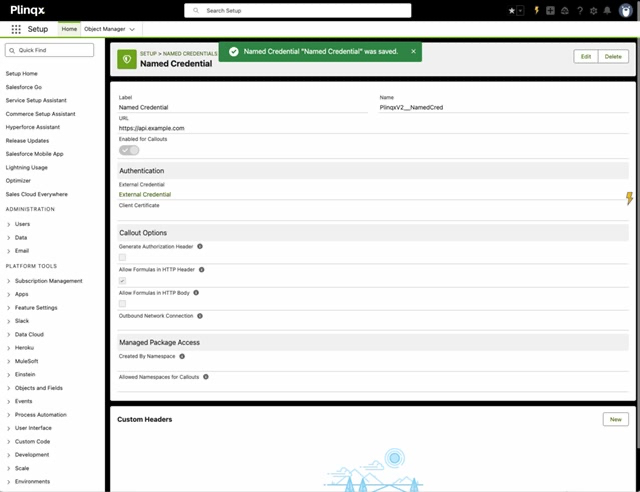Click New in Custom Headers
640x492 pixels.
coord(616,419)
